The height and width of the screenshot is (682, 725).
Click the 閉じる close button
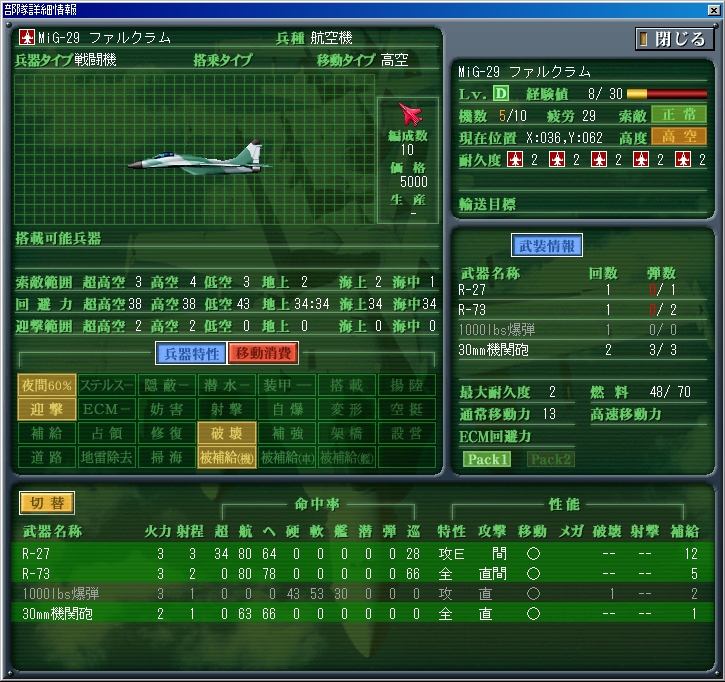(674, 39)
